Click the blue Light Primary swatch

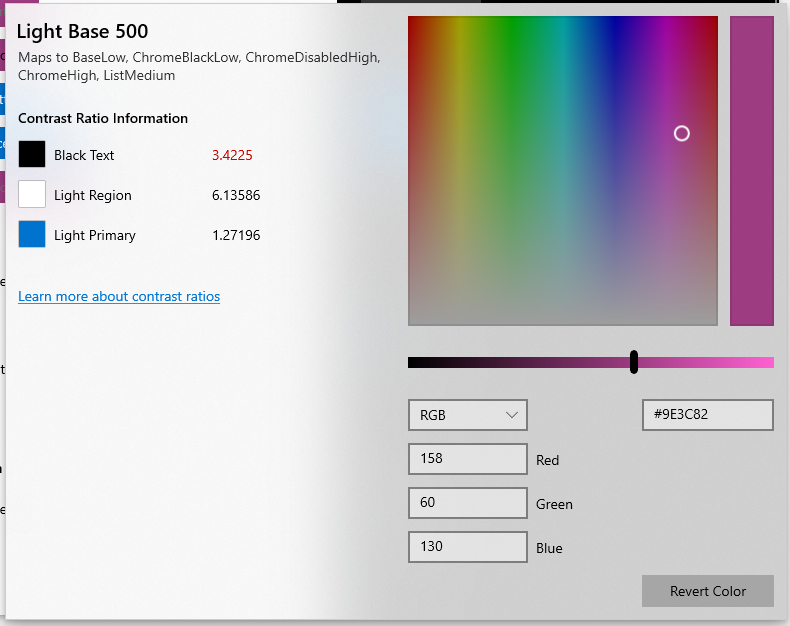tap(32, 234)
